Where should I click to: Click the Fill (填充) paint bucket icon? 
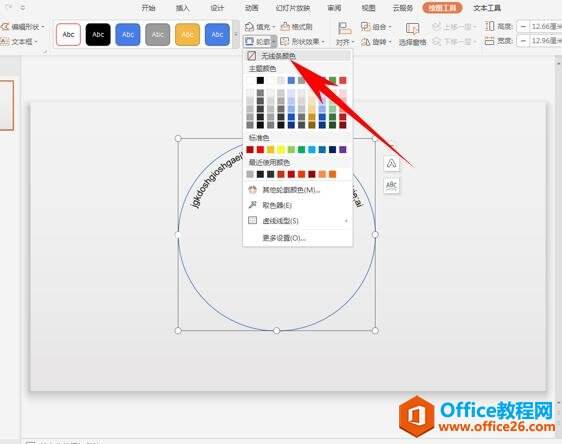tap(249, 27)
